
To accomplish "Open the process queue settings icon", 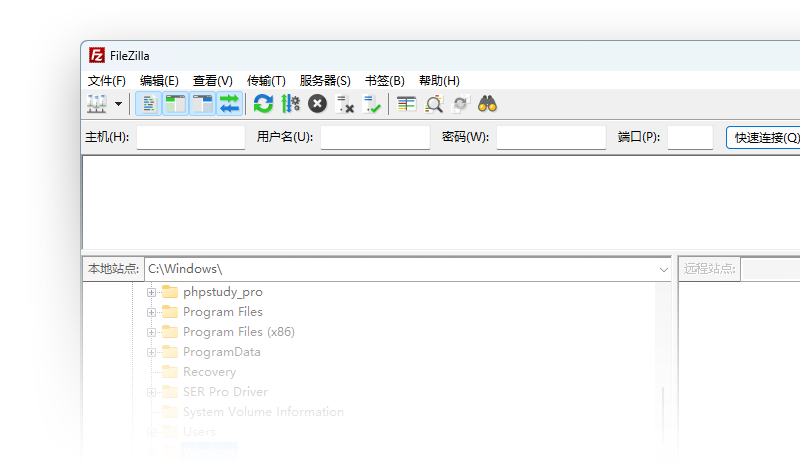I will click(290, 104).
